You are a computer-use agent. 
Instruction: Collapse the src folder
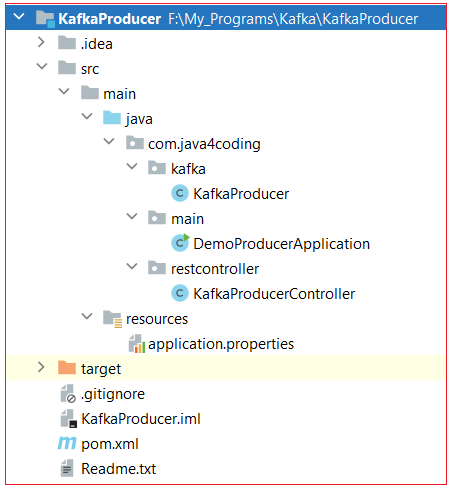42,66
